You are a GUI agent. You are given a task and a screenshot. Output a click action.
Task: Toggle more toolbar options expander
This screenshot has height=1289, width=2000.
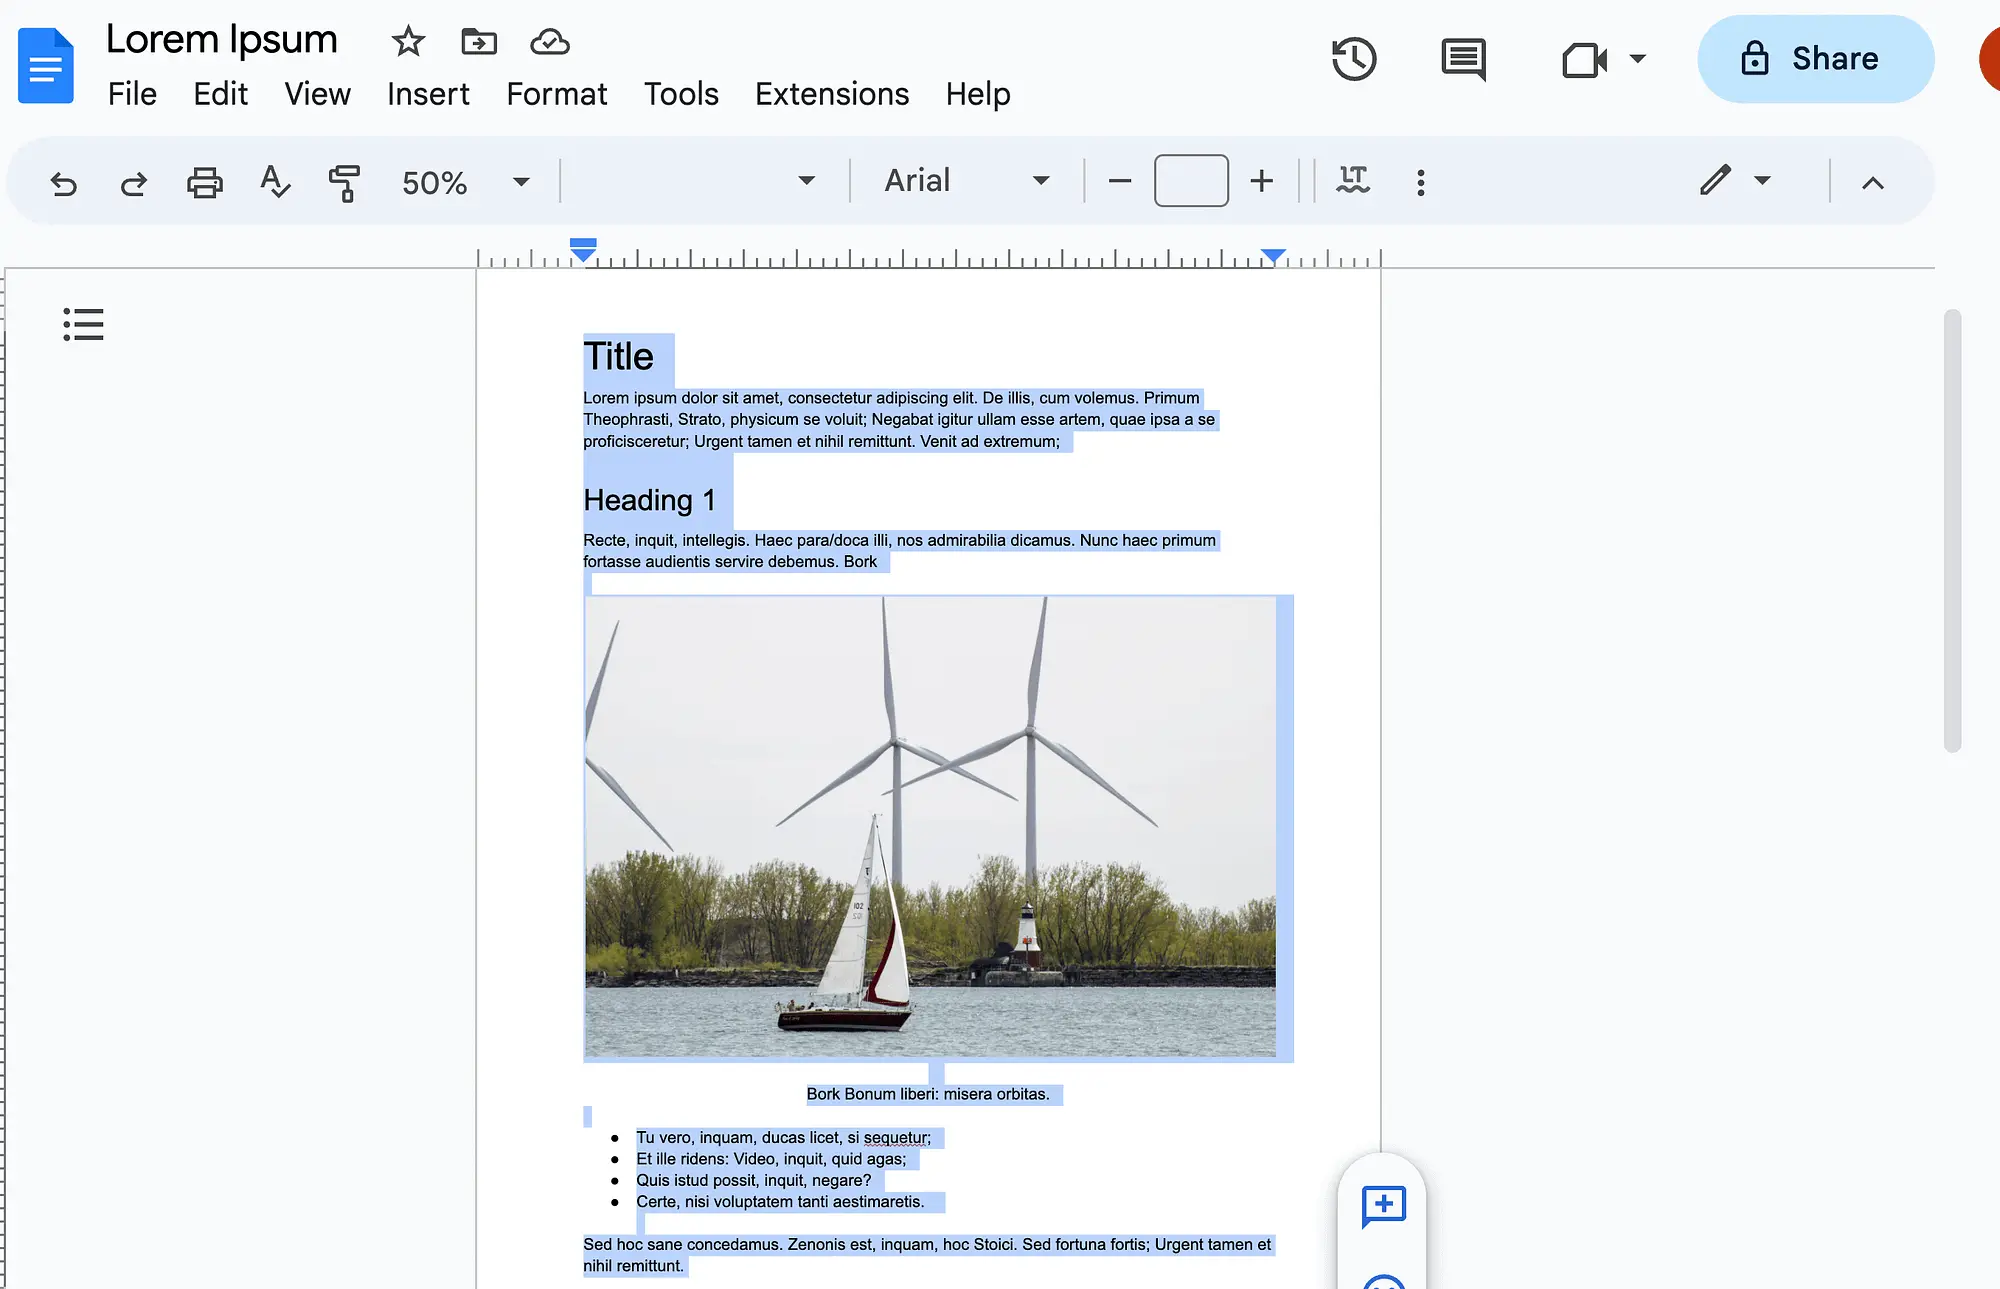click(x=1873, y=181)
